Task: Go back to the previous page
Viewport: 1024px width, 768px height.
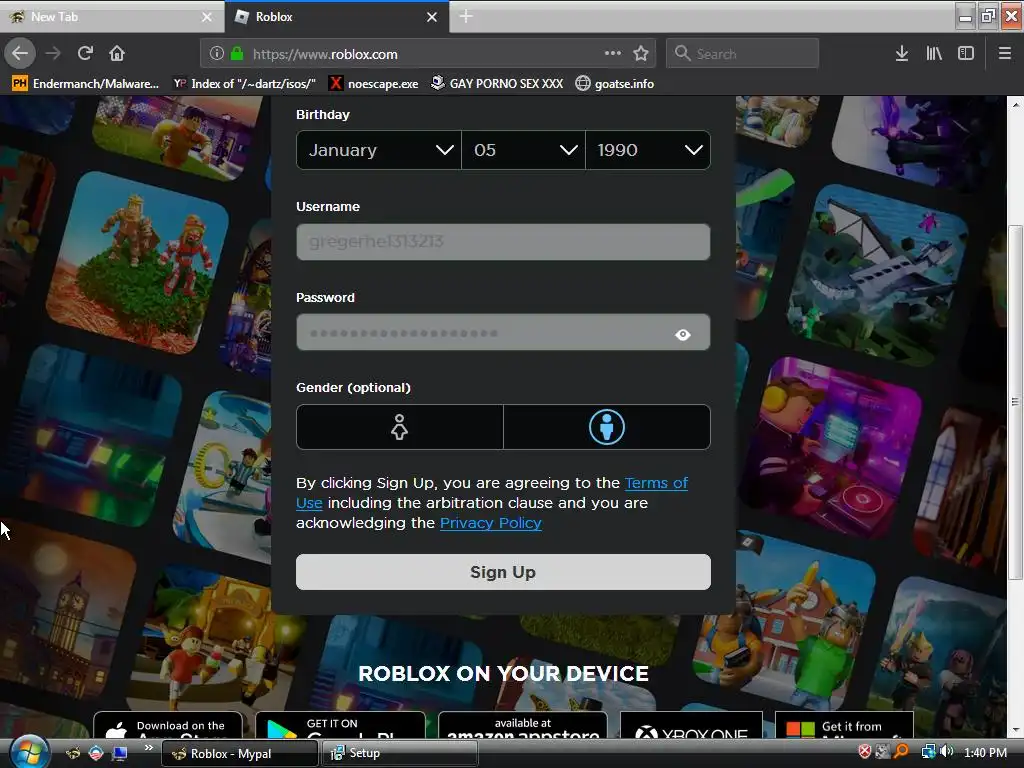Action: 20,54
